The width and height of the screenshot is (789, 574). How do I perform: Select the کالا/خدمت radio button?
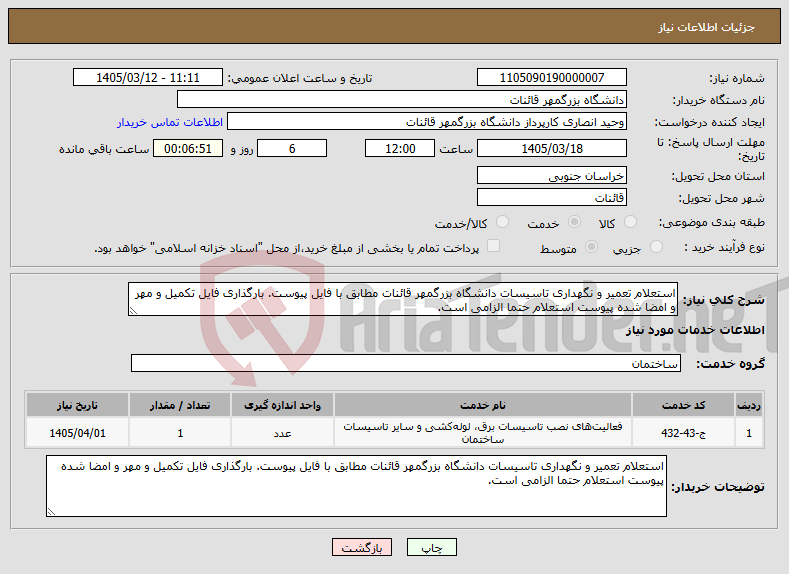click(502, 222)
